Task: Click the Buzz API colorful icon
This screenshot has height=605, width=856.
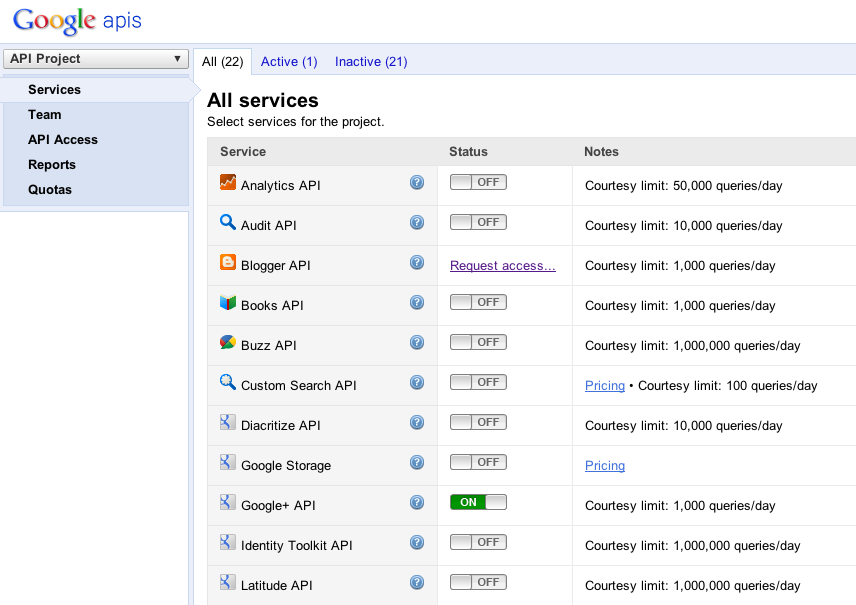Action: (x=228, y=343)
